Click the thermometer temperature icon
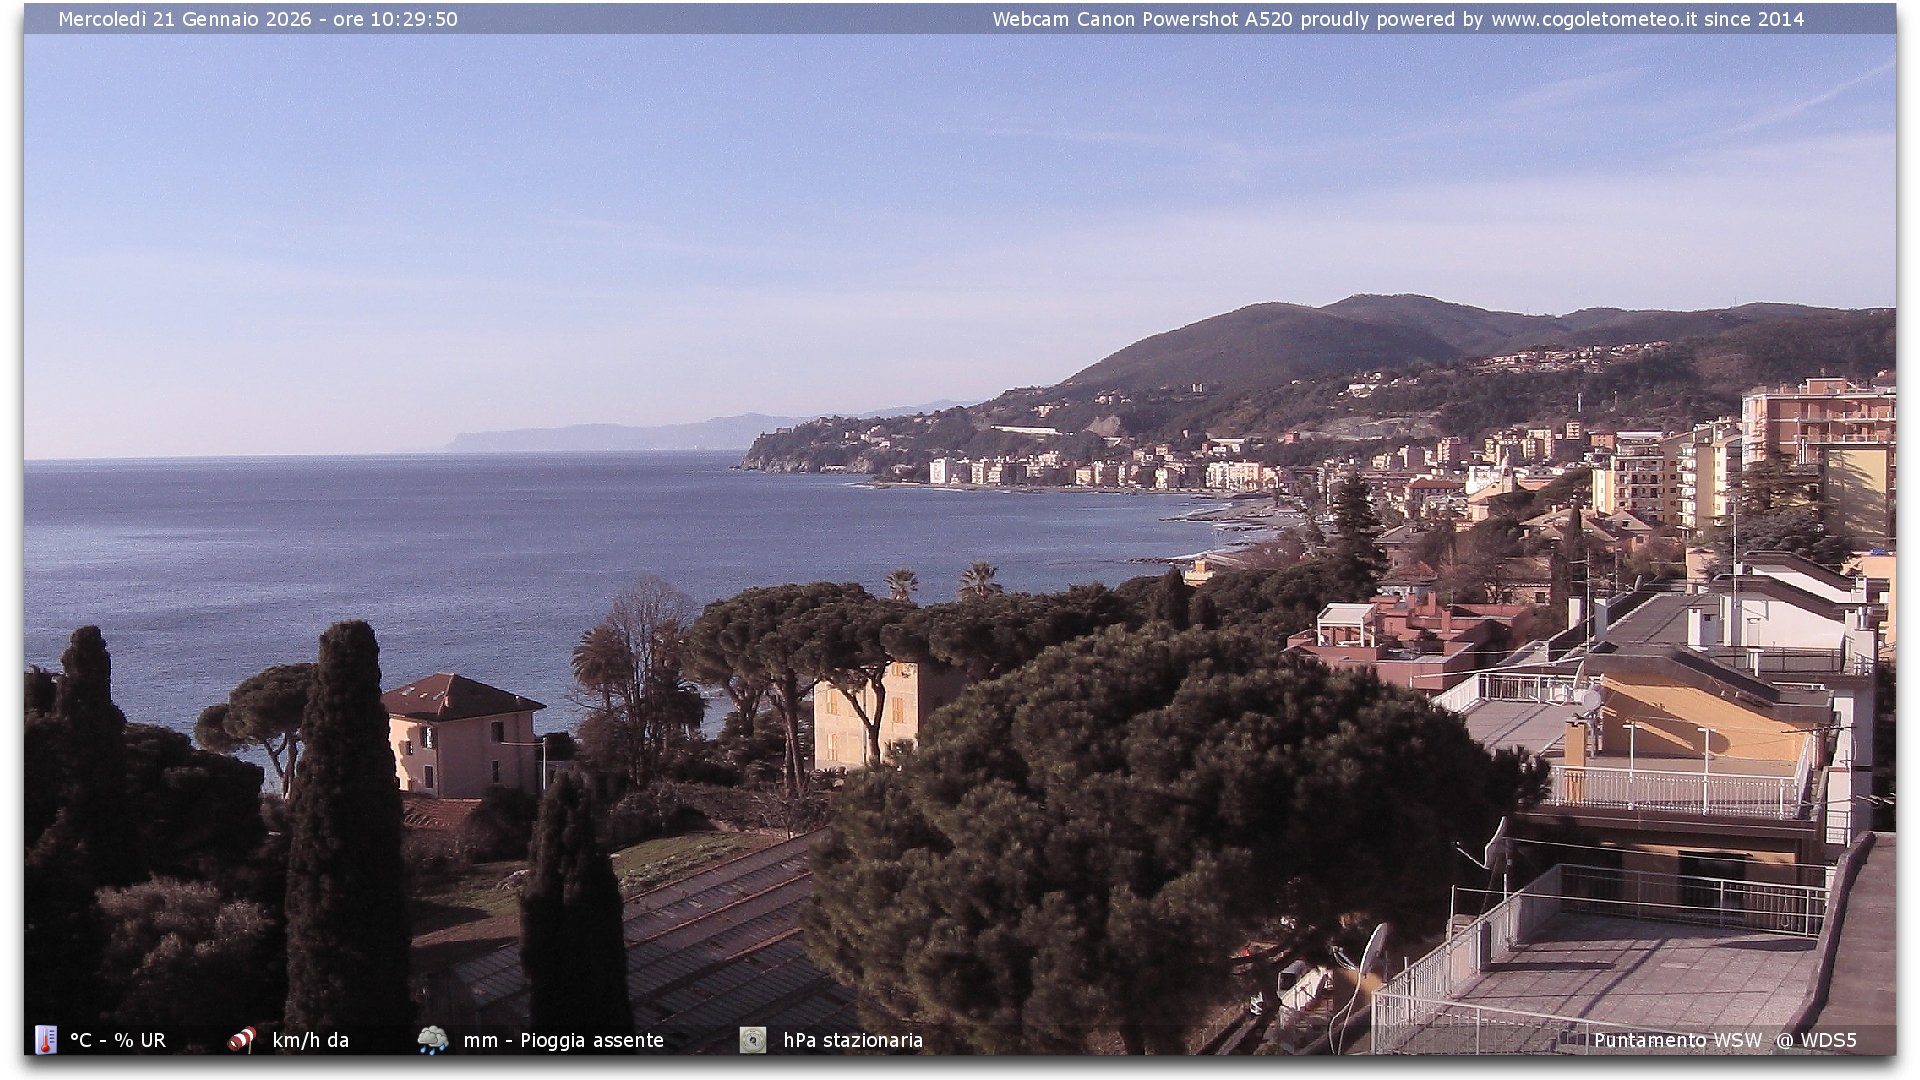 [x=45, y=1040]
